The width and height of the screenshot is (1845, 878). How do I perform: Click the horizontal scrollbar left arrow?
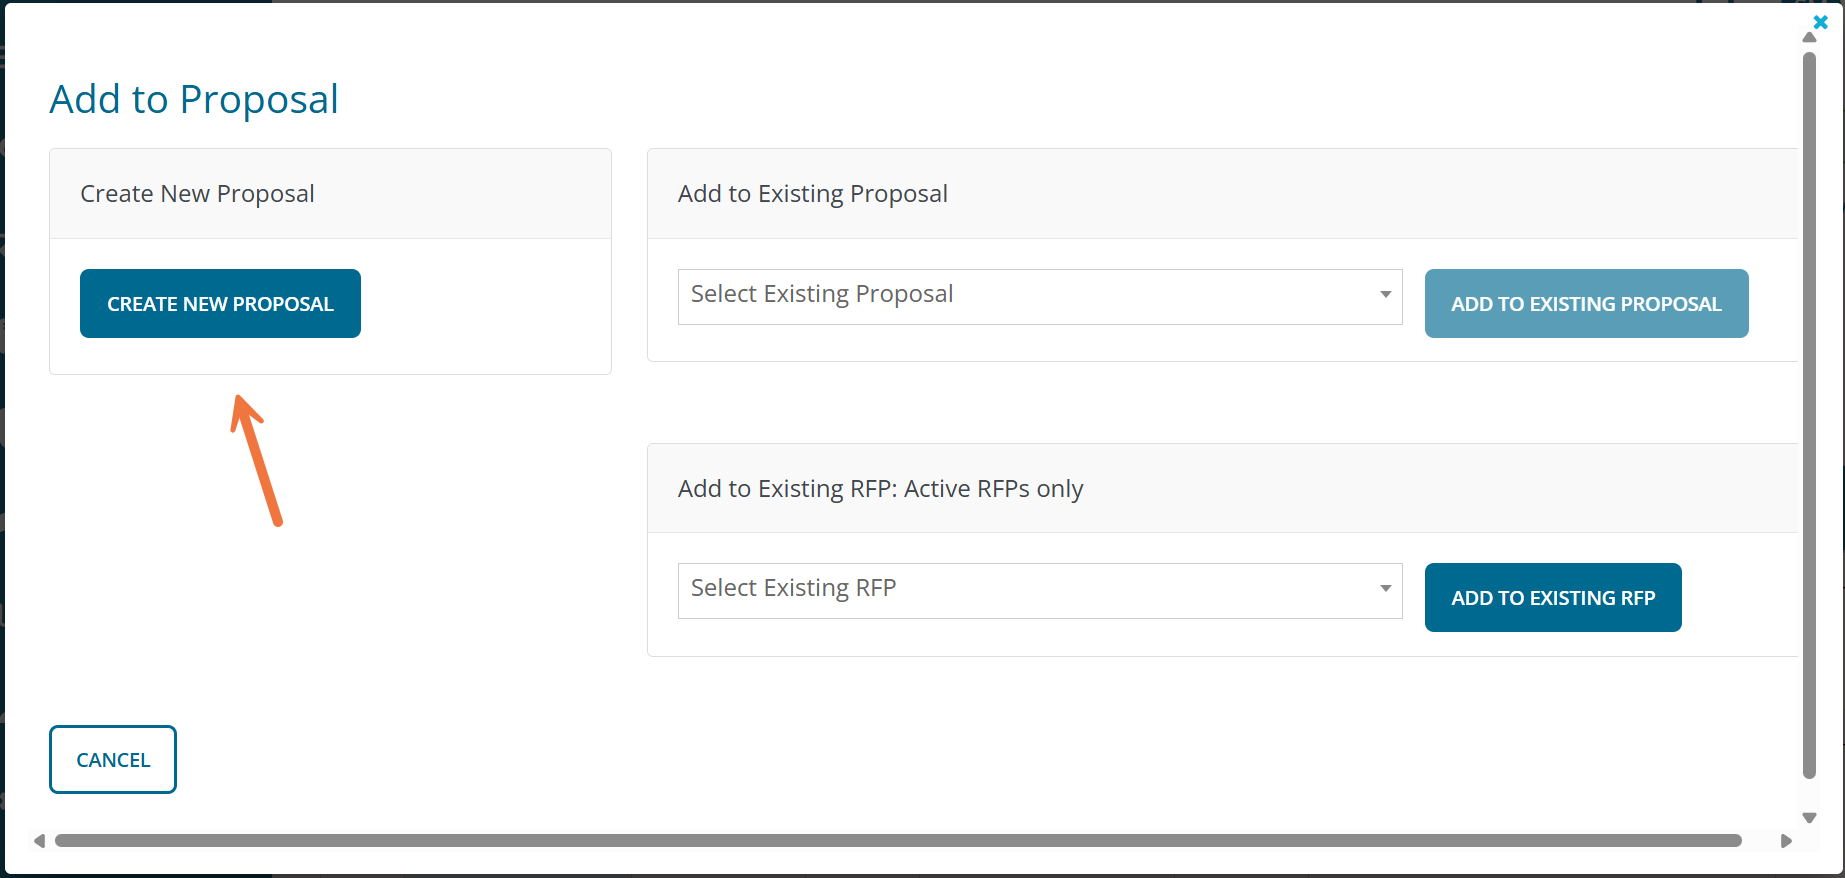click(39, 841)
